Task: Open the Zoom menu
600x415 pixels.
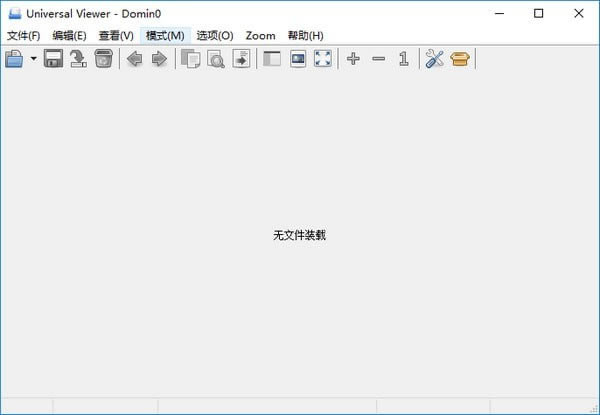Action: pos(260,36)
